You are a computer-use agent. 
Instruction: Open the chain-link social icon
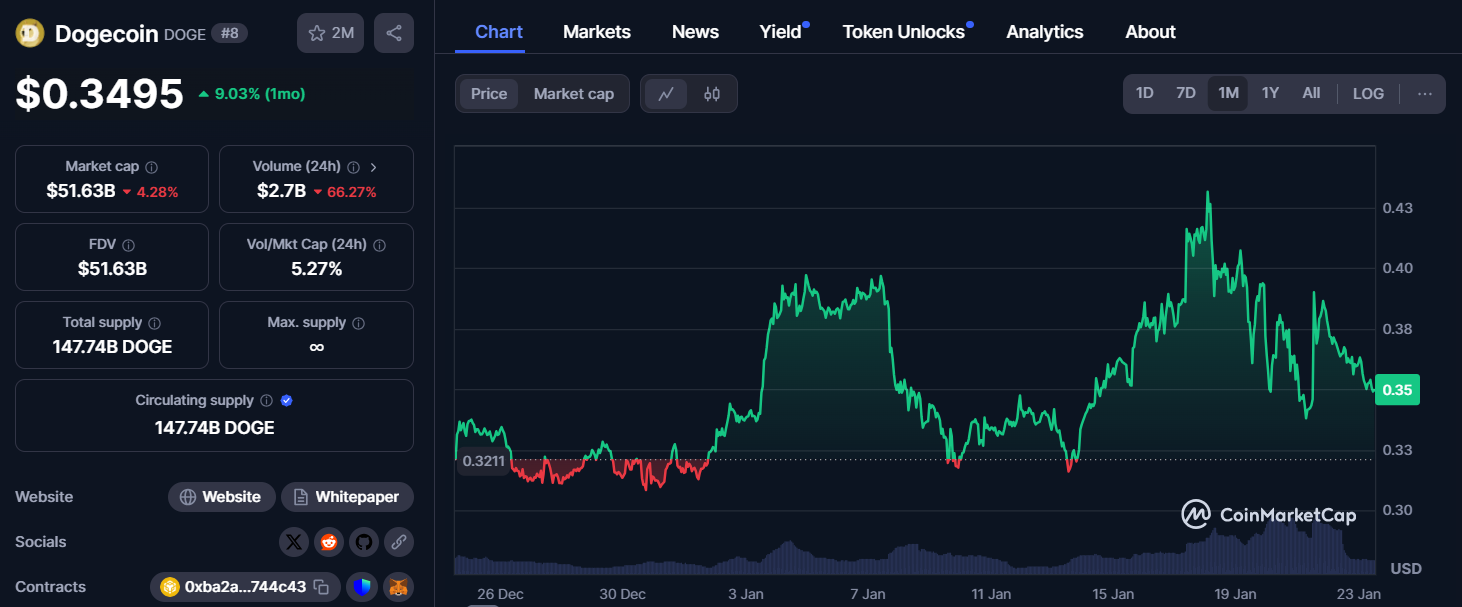[398, 542]
